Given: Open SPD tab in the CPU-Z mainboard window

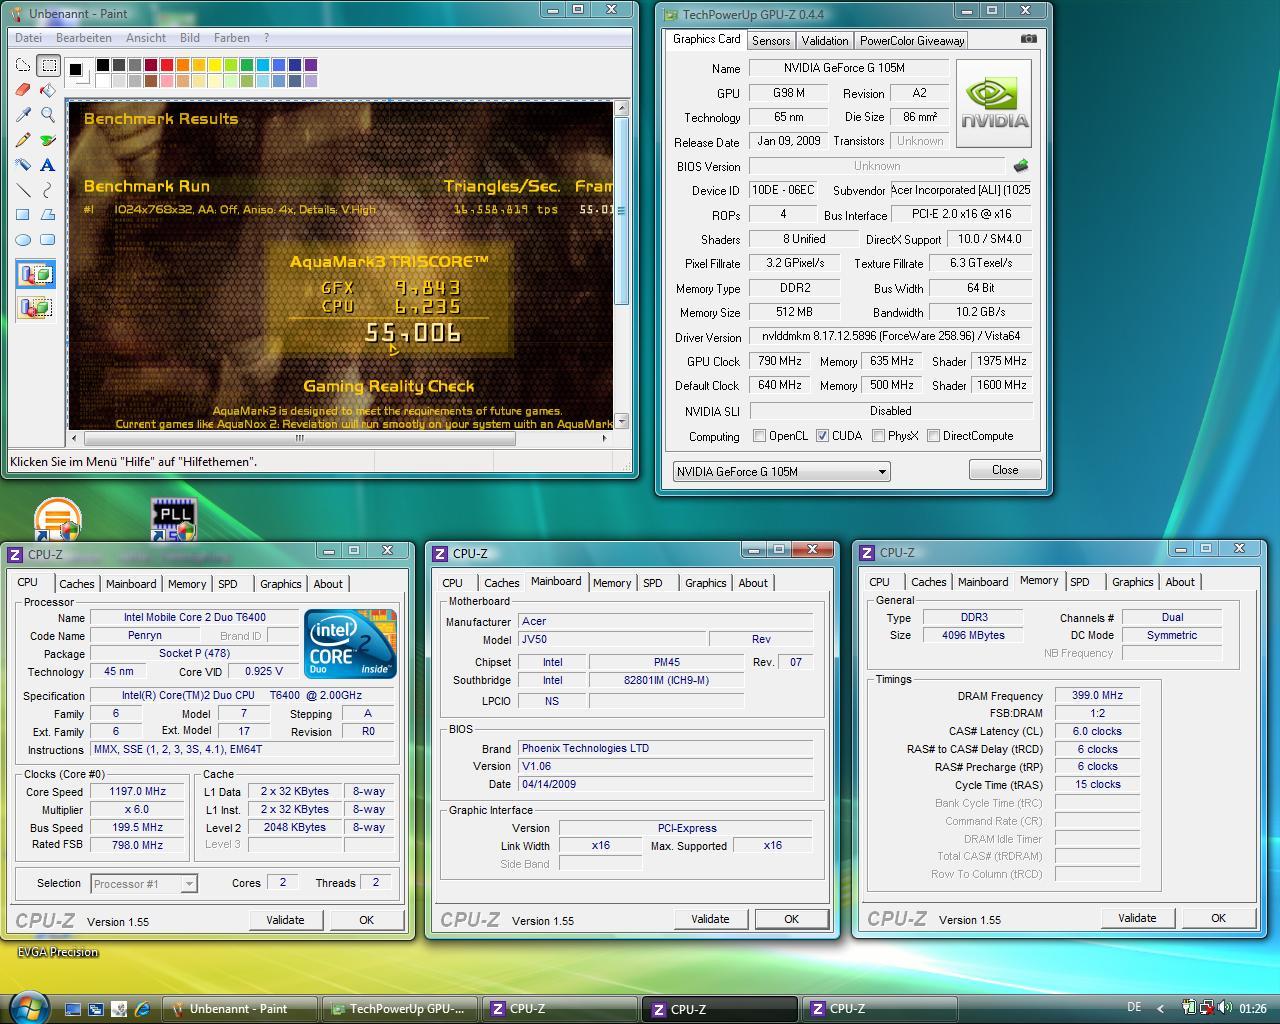Looking at the screenshot, I should coord(652,583).
